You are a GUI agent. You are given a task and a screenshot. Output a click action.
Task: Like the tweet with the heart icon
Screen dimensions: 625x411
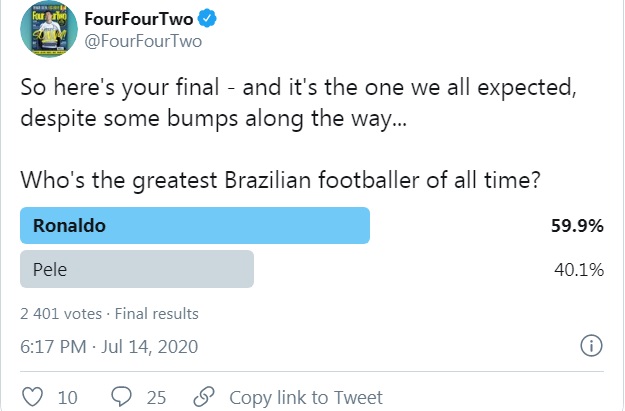click(32, 397)
